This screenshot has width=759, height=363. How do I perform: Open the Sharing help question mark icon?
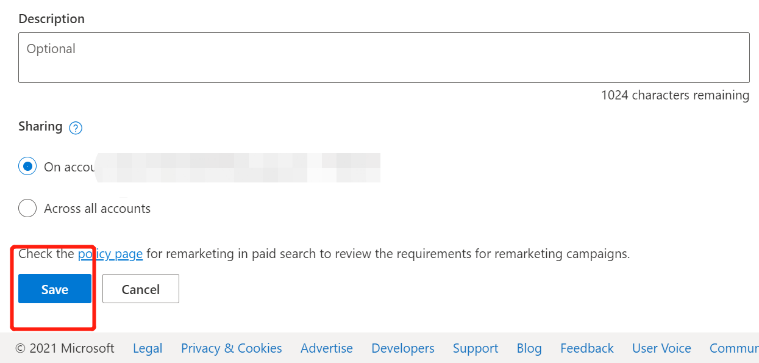coord(76,128)
